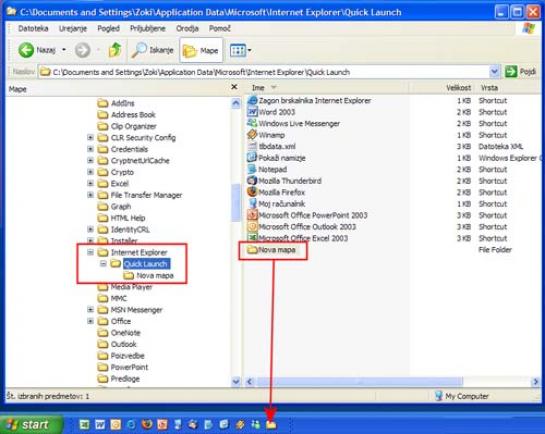Open the Pomoč menu
The height and width of the screenshot is (434, 545).
point(219,28)
